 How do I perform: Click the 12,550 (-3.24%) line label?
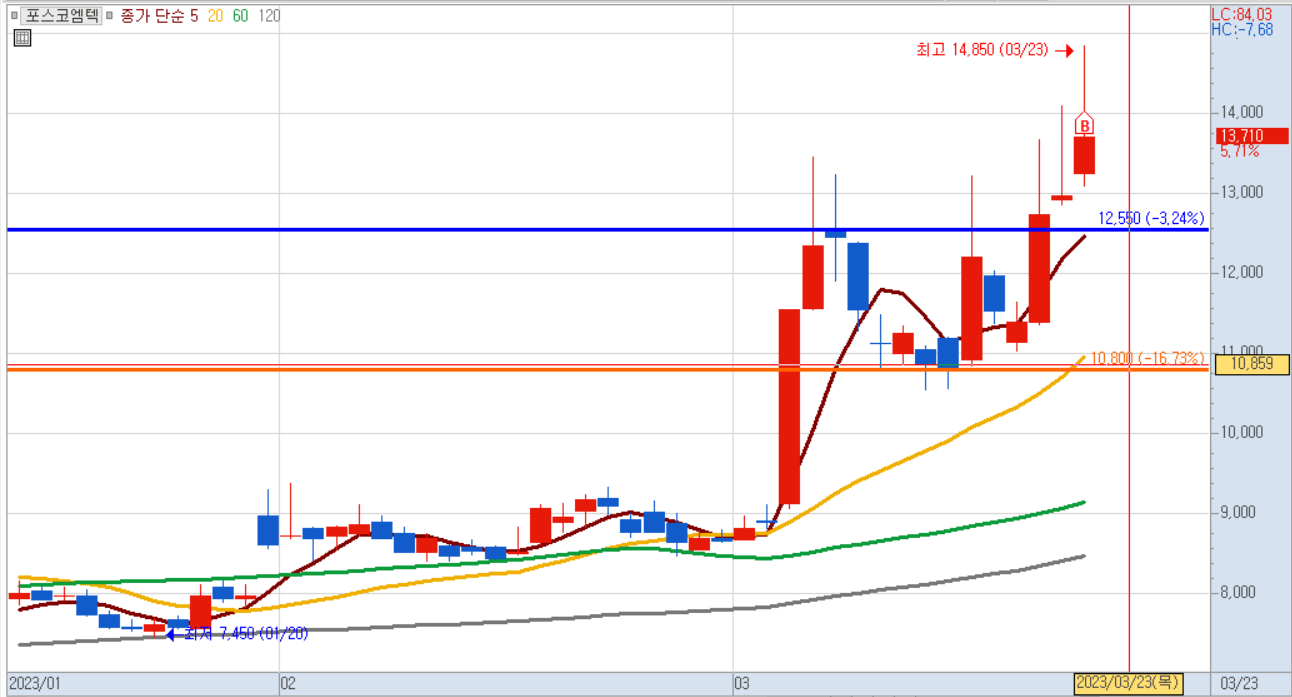pos(1151,218)
